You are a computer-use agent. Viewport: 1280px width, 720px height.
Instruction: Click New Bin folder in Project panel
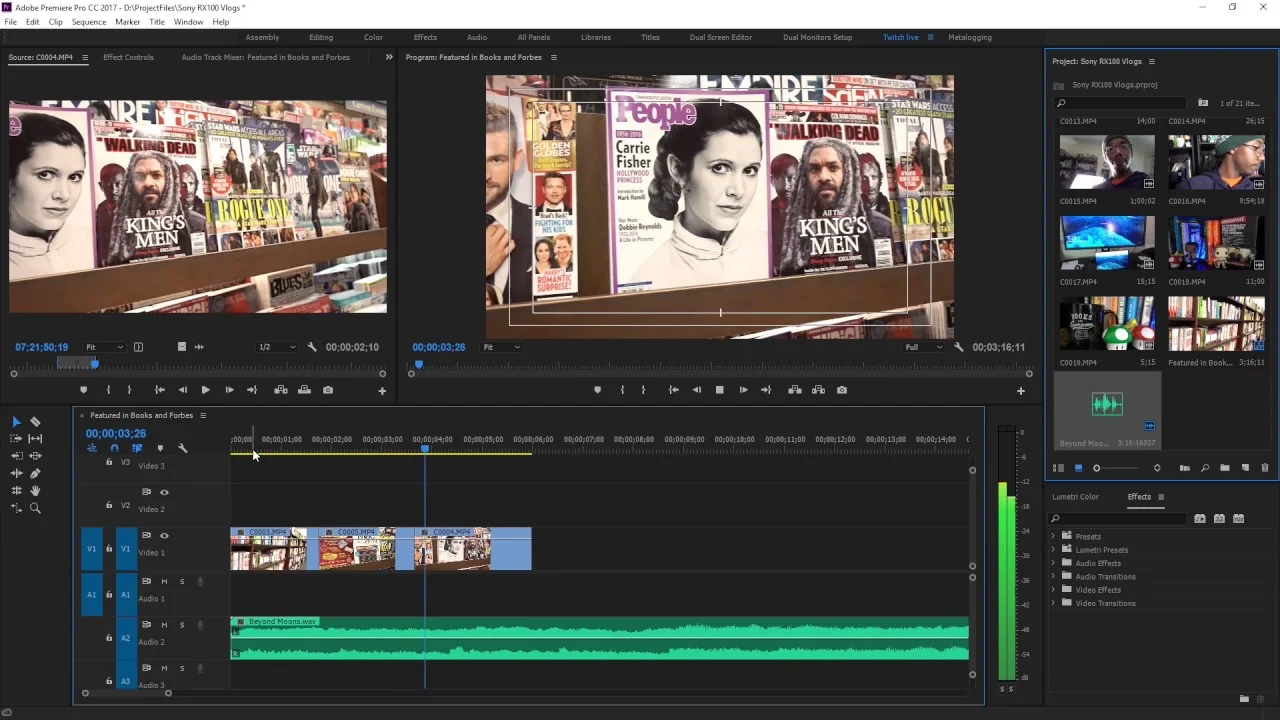(1225, 468)
